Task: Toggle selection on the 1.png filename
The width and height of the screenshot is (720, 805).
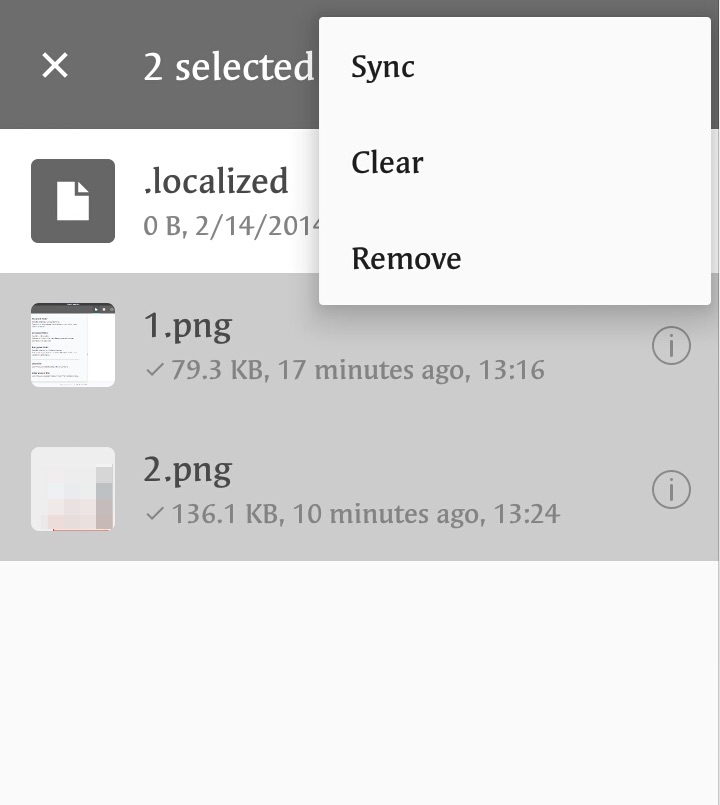Action: tap(188, 325)
